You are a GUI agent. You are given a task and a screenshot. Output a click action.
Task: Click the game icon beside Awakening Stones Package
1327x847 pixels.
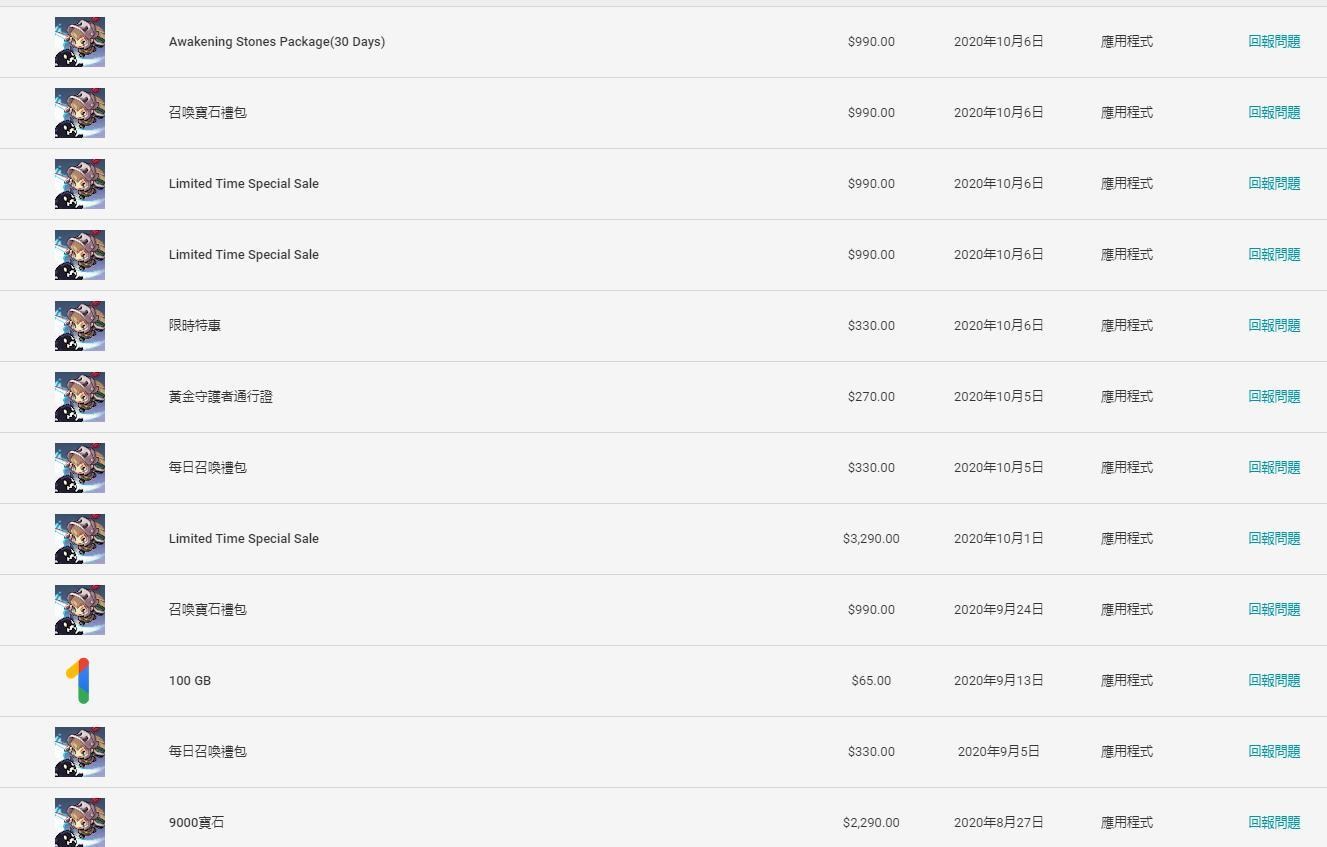pos(80,42)
